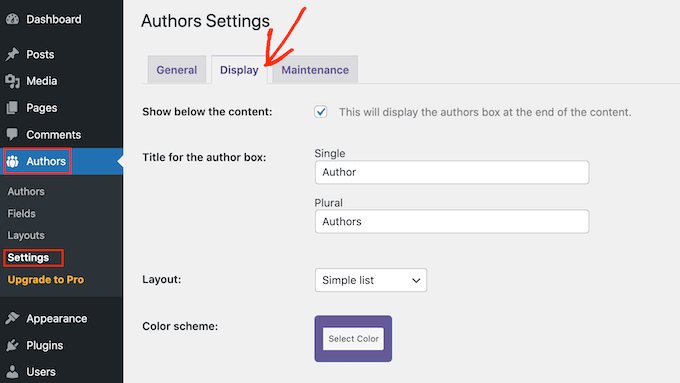
Task: Click the Dashboard gauge icon
Action: point(13,19)
